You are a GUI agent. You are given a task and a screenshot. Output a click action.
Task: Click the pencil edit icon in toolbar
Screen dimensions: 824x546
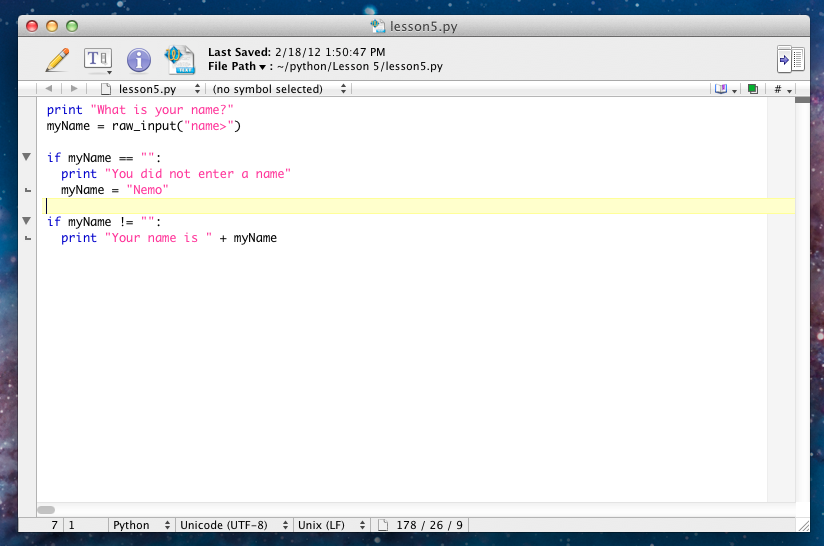57,60
